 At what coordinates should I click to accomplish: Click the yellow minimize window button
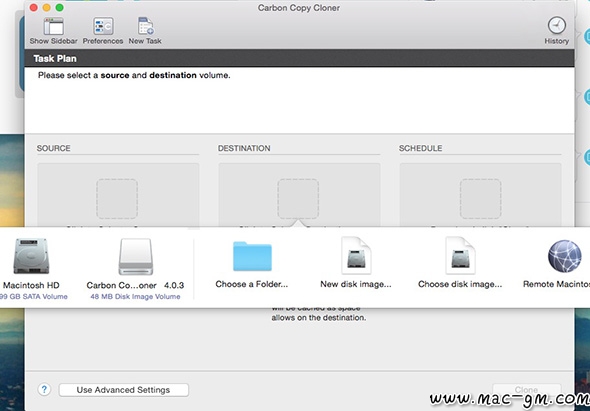(47, 8)
